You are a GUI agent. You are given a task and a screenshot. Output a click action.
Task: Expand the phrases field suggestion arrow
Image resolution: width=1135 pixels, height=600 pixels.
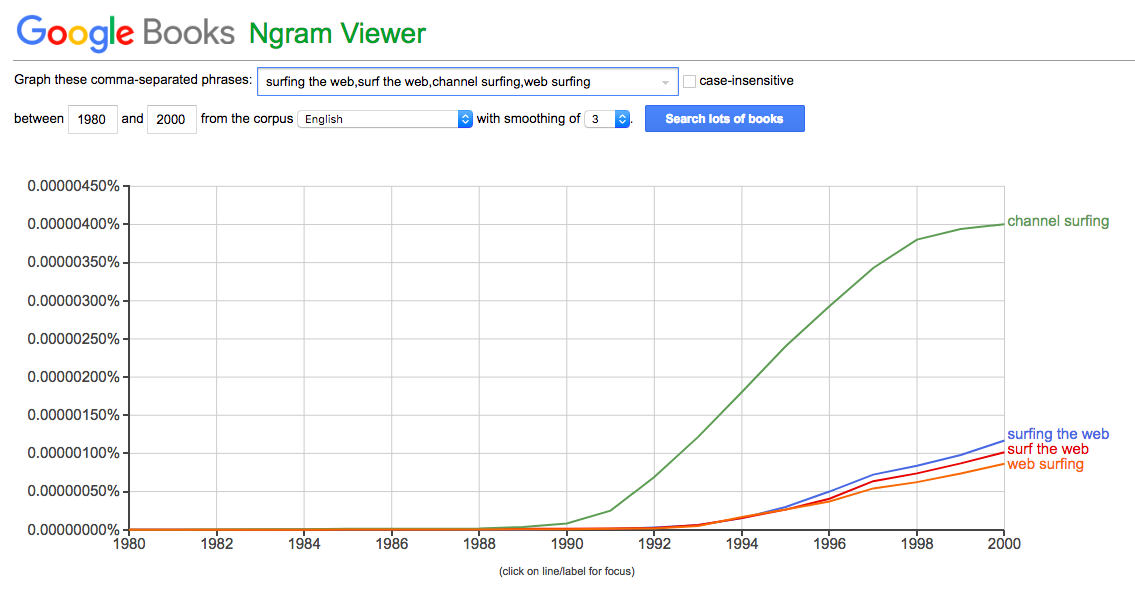[x=665, y=83]
